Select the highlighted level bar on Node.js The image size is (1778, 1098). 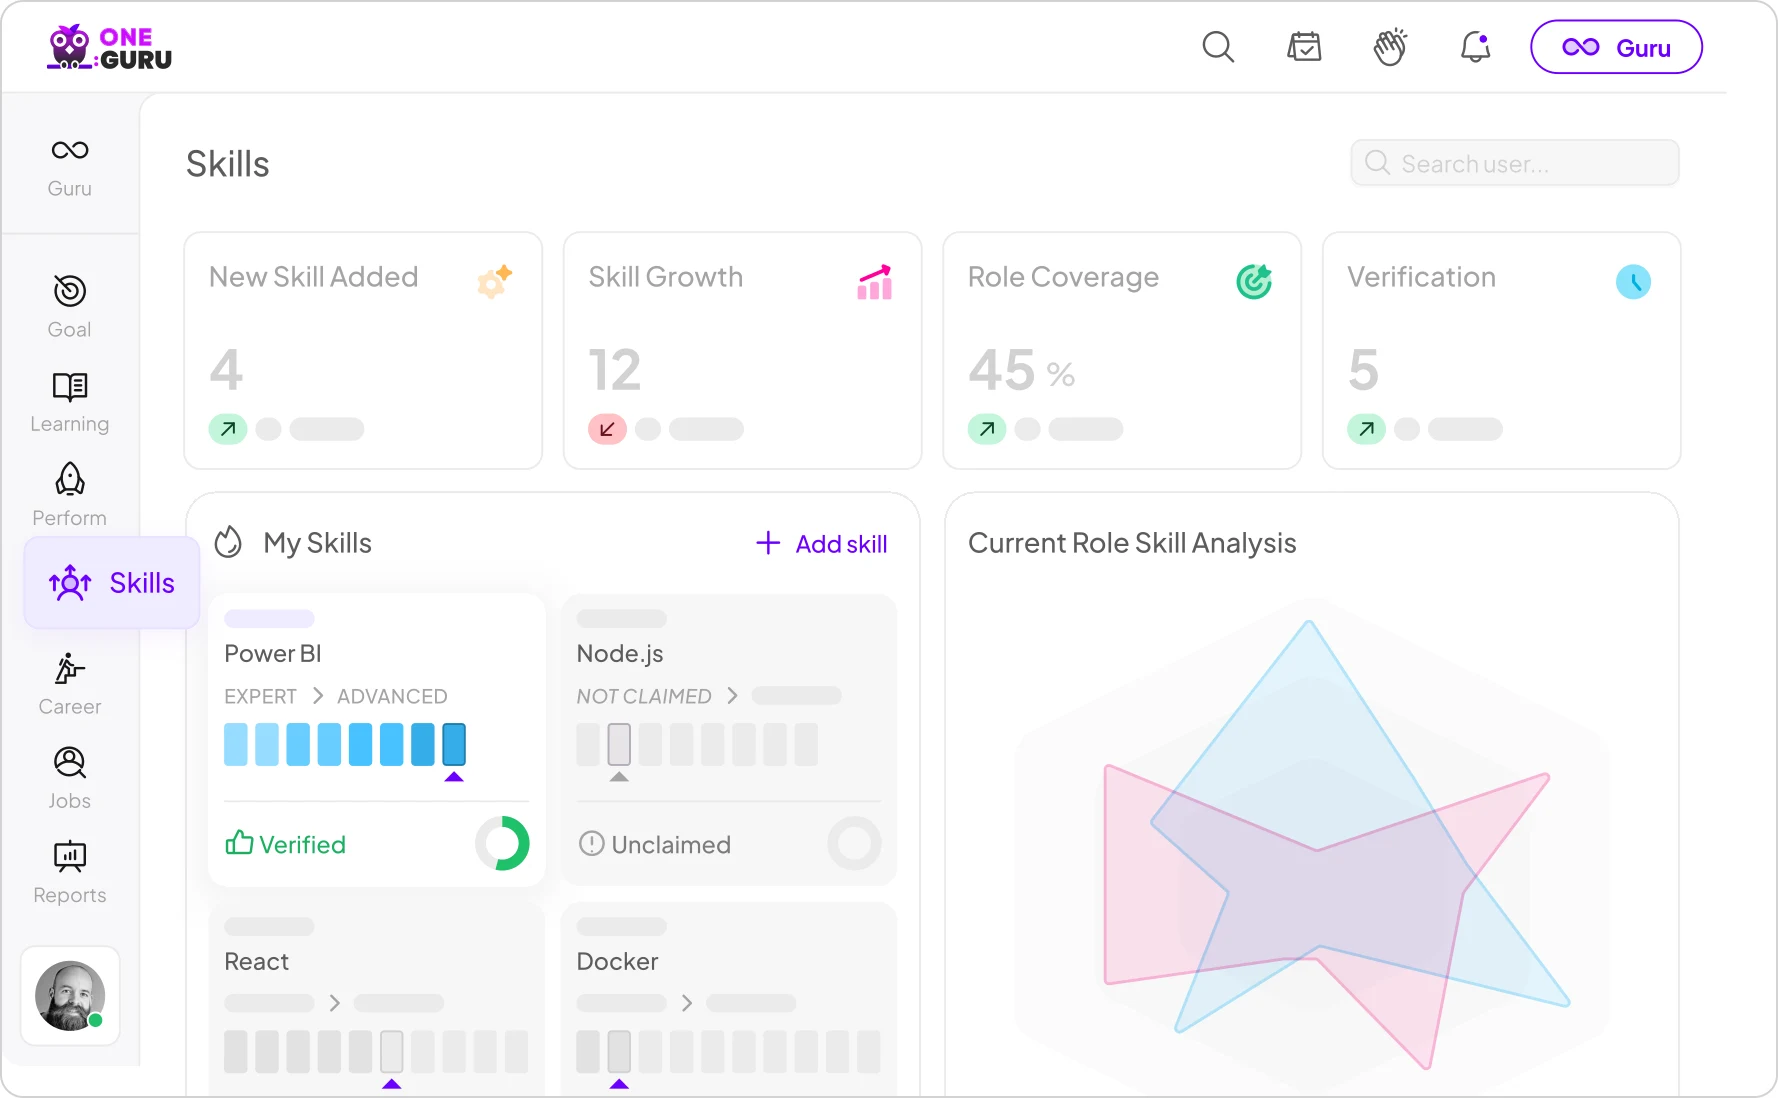click(x=619, y=744)
